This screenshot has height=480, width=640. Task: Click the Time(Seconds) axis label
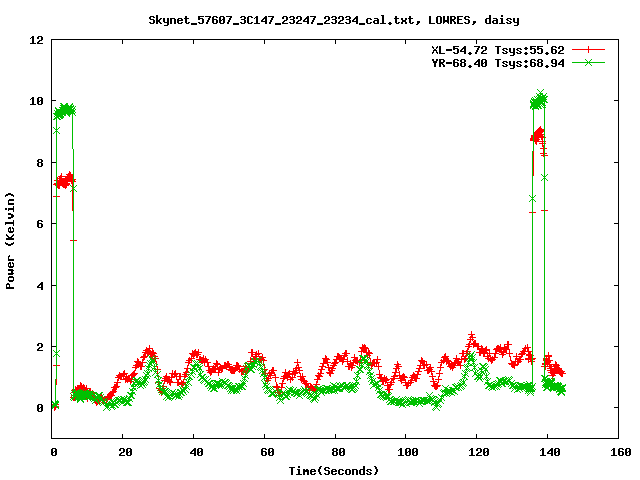(333, 471)
